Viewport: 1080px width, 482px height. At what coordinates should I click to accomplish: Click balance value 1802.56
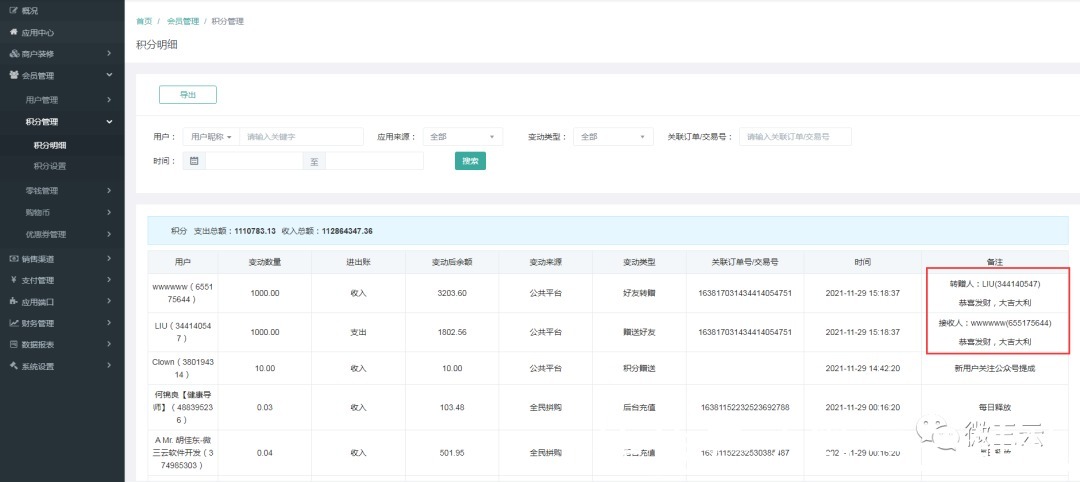coord(453,332)
